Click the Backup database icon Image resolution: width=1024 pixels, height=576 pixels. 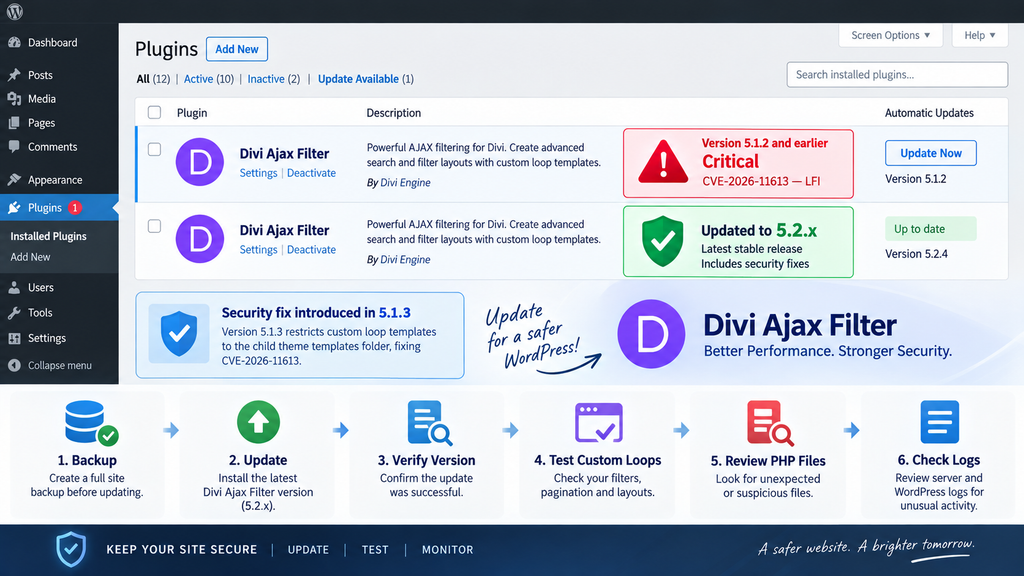click(91, 423)
